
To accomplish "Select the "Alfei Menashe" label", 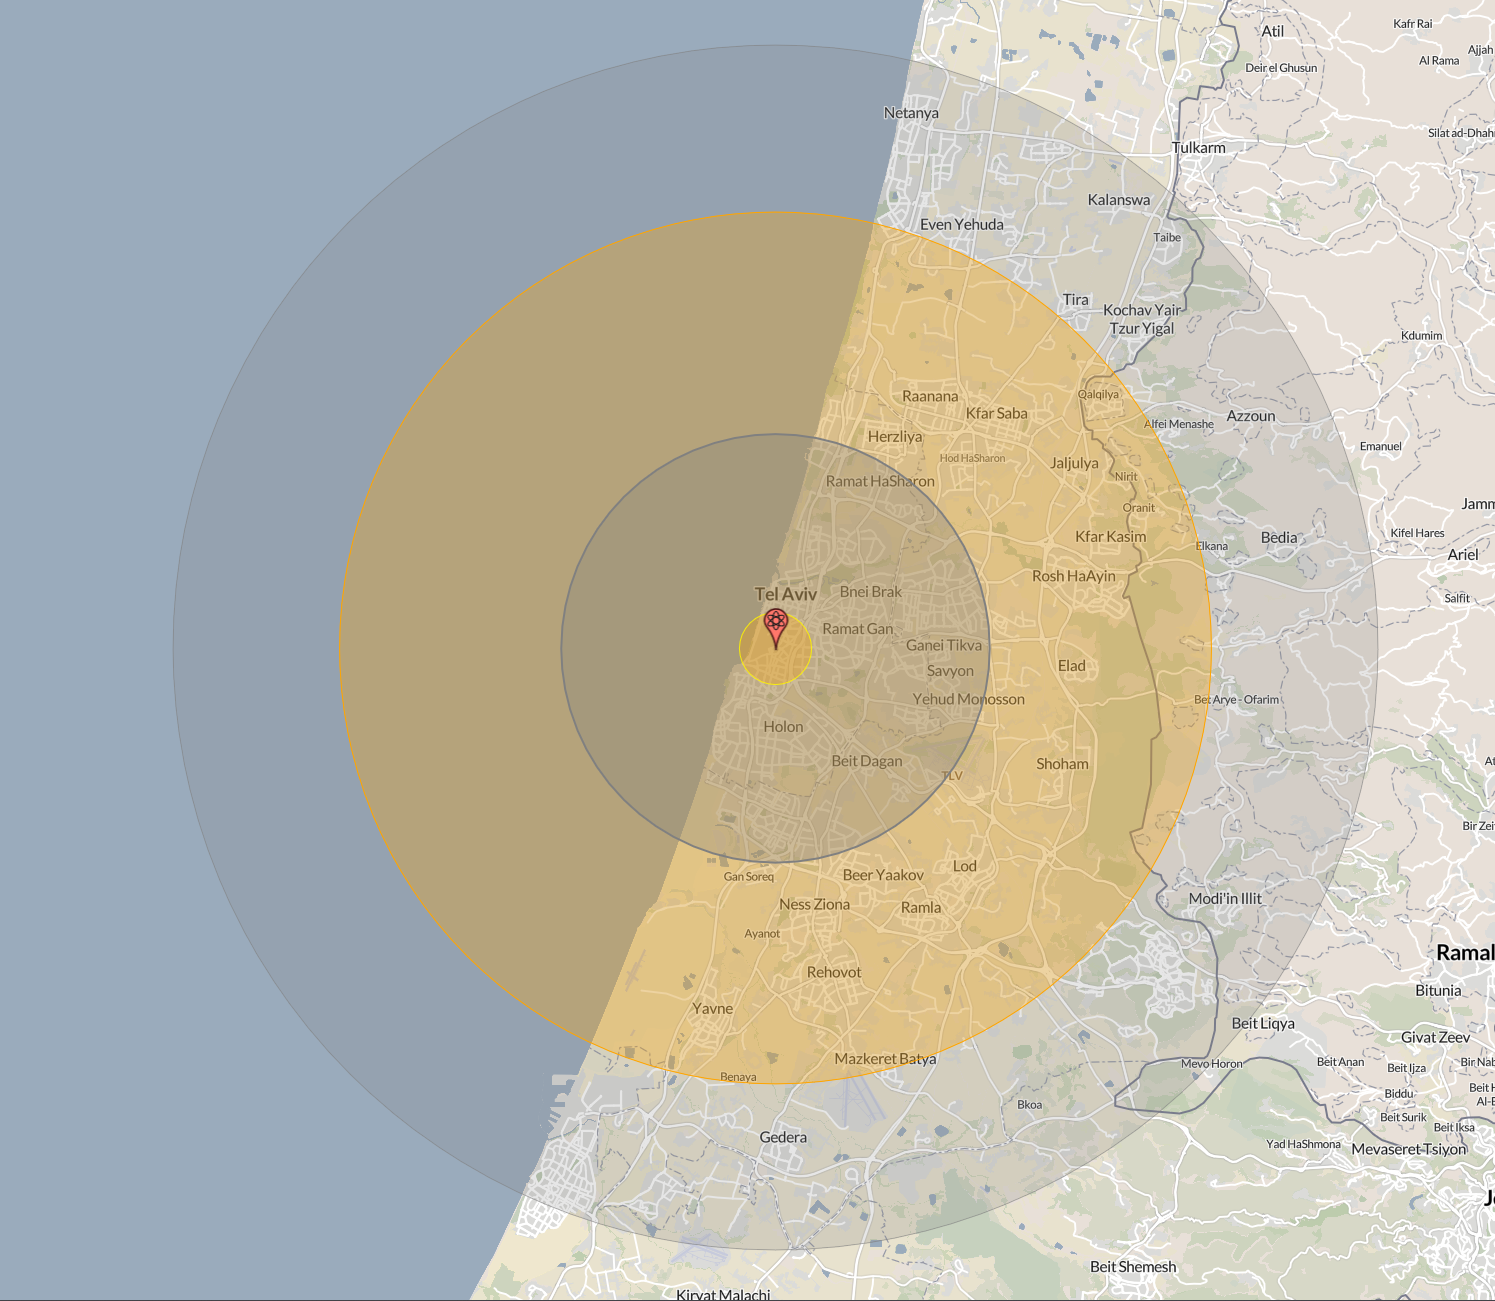I will tap(1179, 424).
